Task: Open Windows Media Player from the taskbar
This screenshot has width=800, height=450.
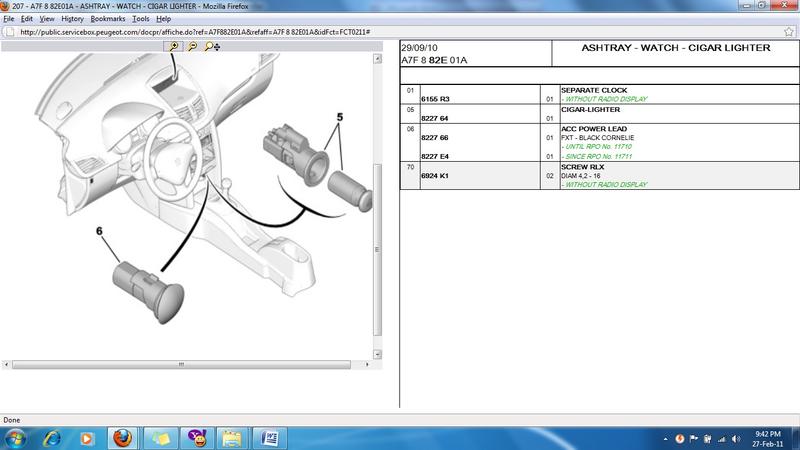Action: click(87, 438)
